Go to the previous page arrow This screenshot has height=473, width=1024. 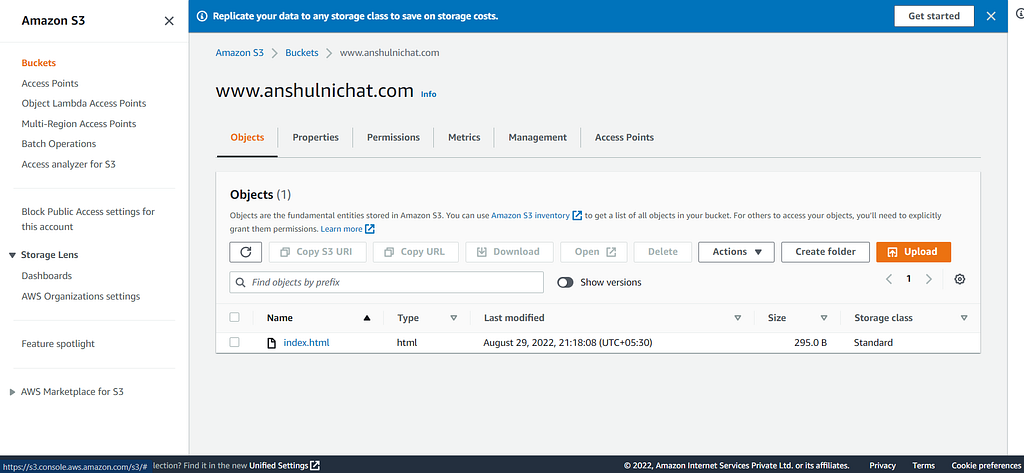[889, 279]
